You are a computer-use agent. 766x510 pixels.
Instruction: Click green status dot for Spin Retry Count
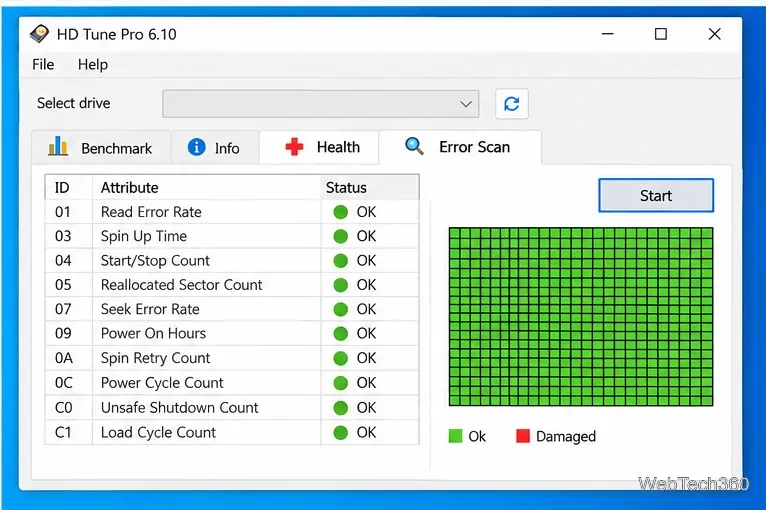340,358
